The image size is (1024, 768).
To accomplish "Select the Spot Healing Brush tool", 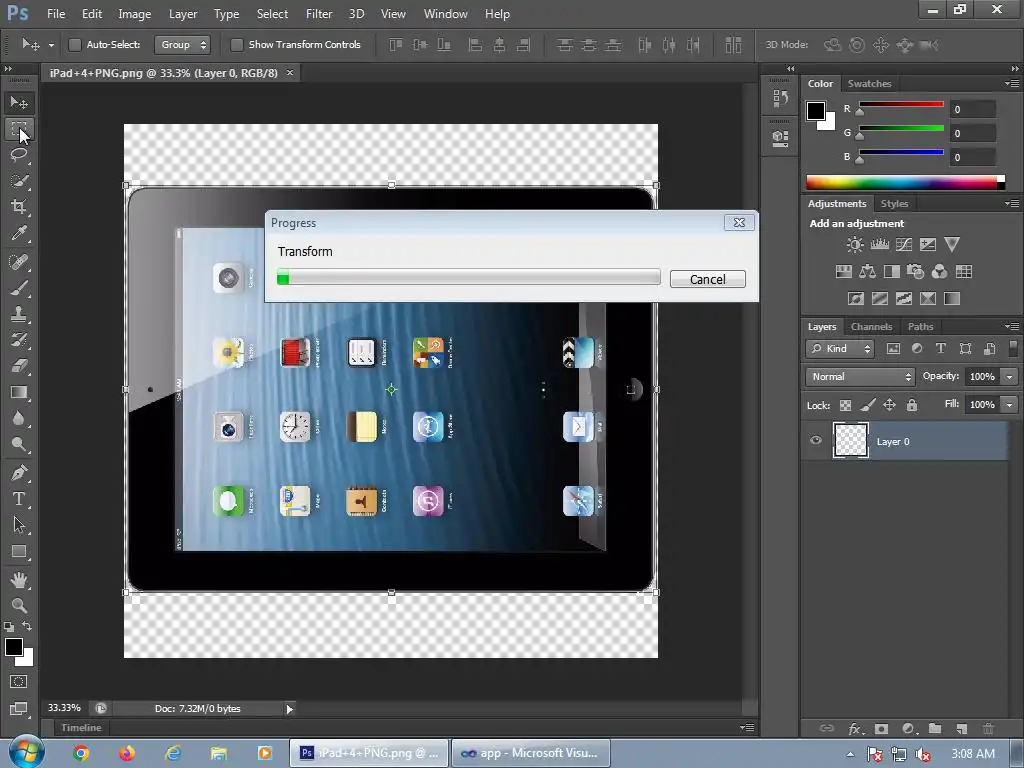I will click(x=19, y=262).
